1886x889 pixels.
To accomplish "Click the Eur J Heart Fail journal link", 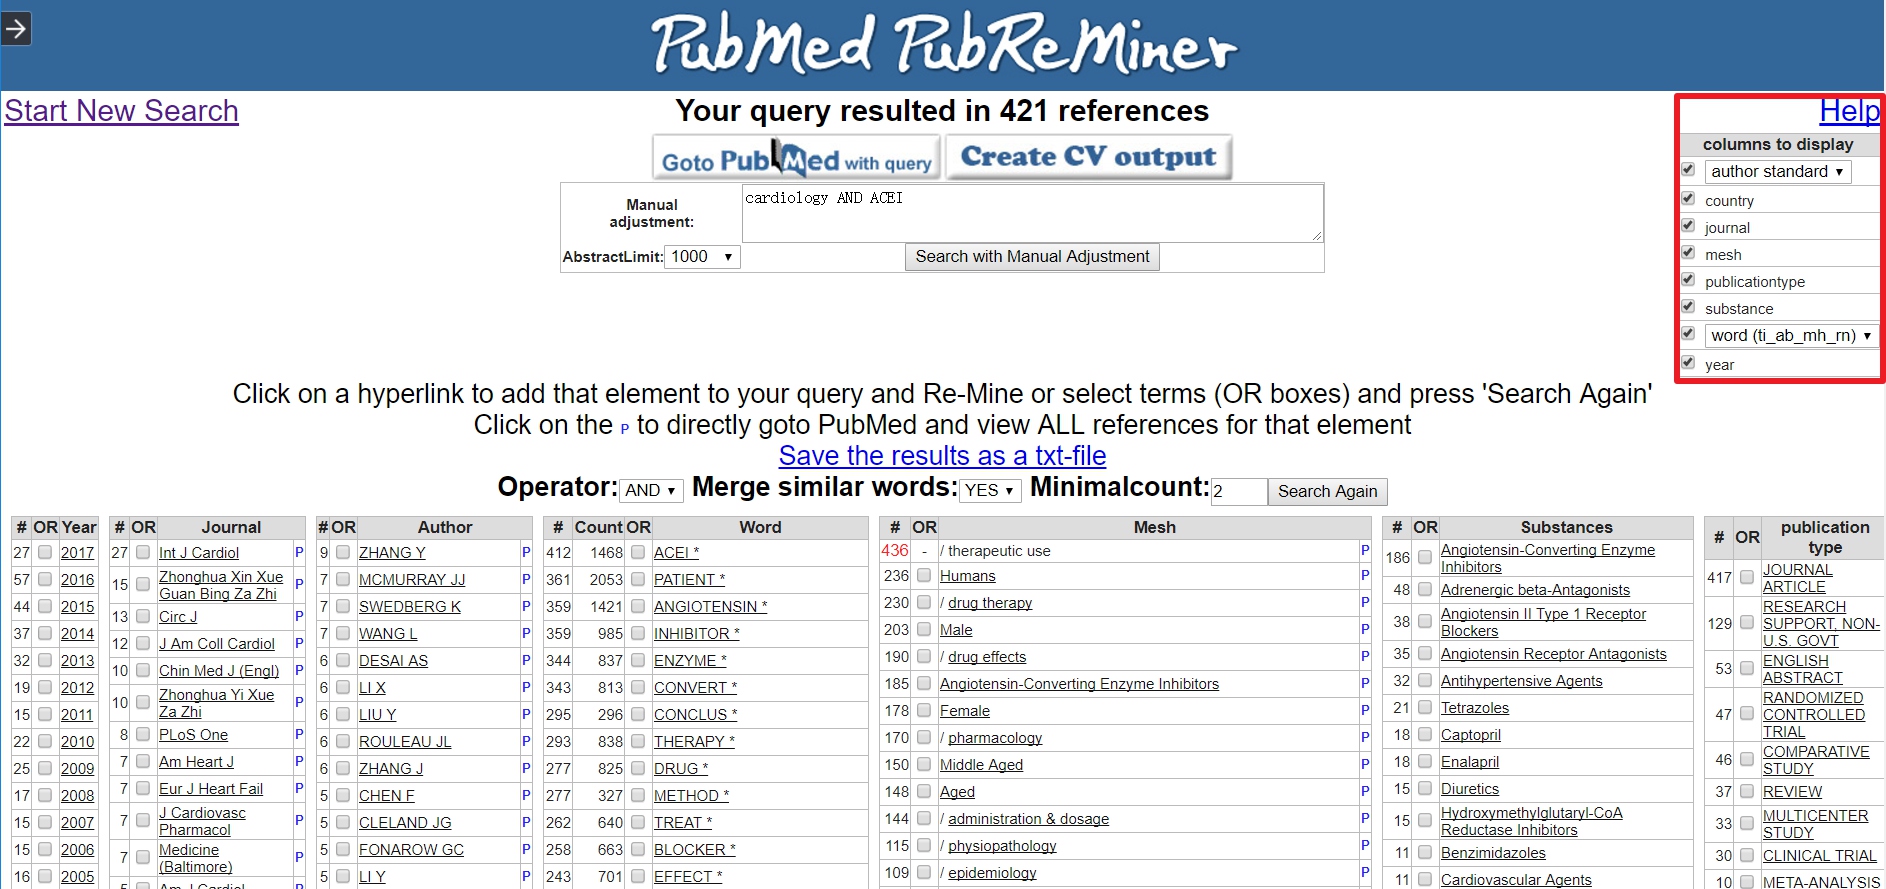I will coord(211,789).
